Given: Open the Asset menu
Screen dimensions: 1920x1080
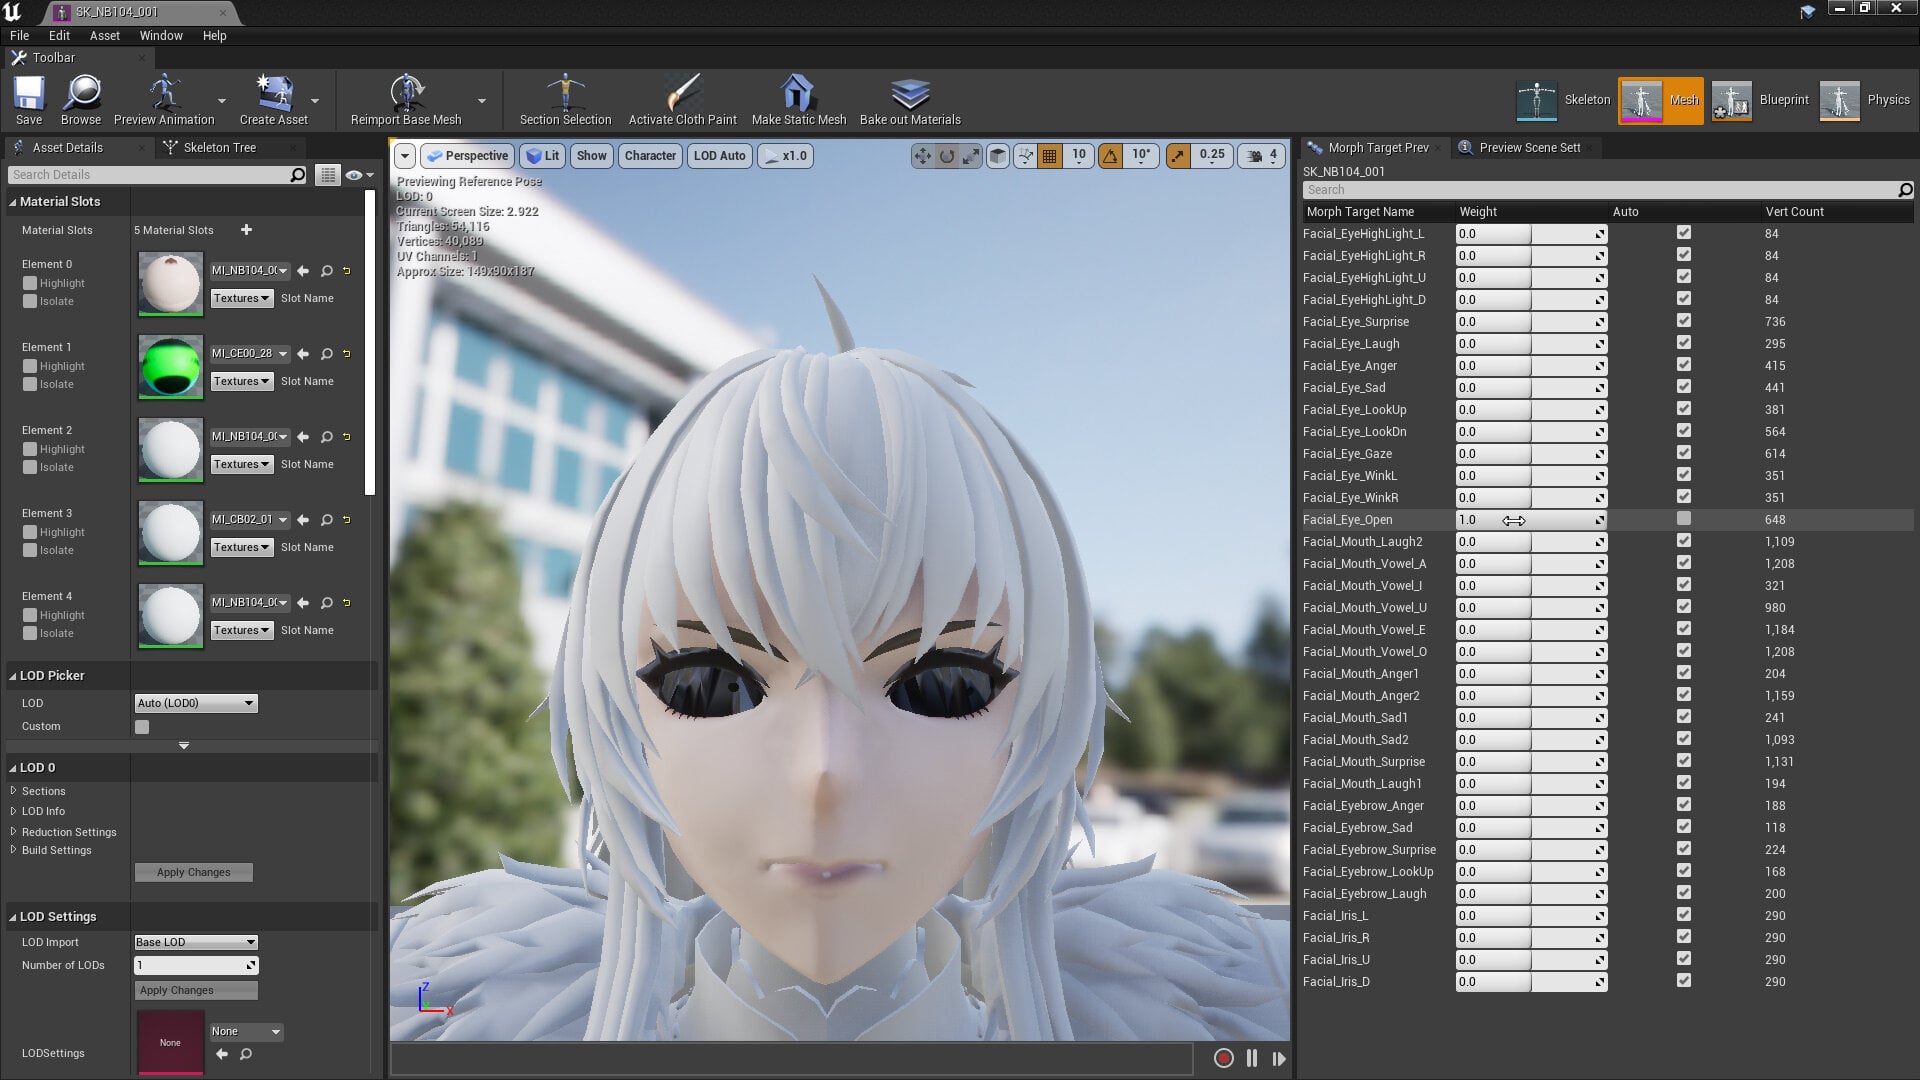Looking at the screenshot, I should pos(104,35).
